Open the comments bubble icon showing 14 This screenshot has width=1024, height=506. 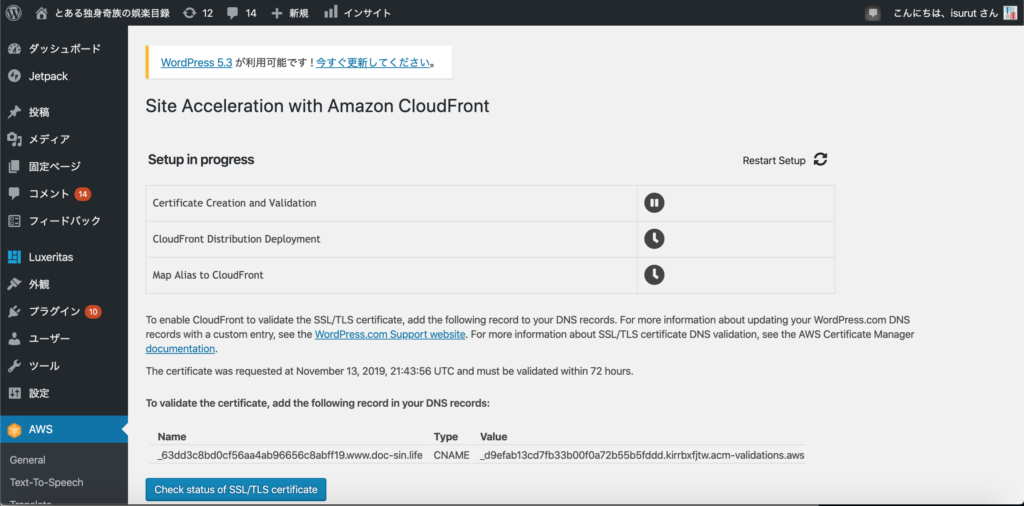click(x=242, y=12)
